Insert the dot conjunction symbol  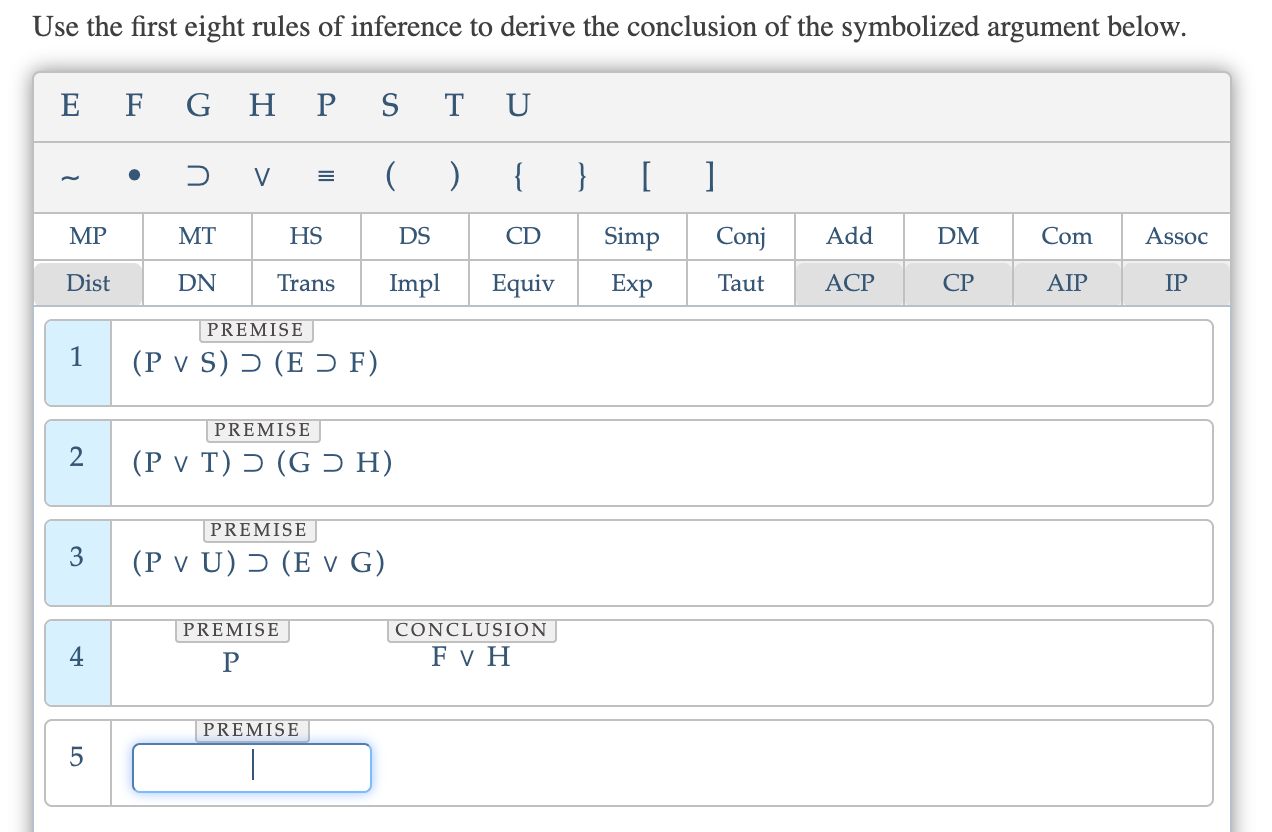[x=133, y=176]
